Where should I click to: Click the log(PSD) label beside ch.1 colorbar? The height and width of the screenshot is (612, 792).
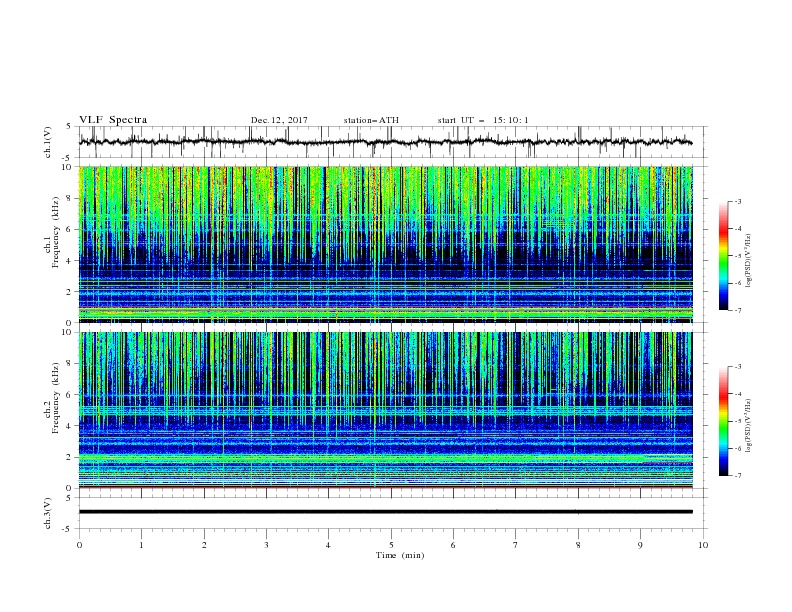pos(749,260)
